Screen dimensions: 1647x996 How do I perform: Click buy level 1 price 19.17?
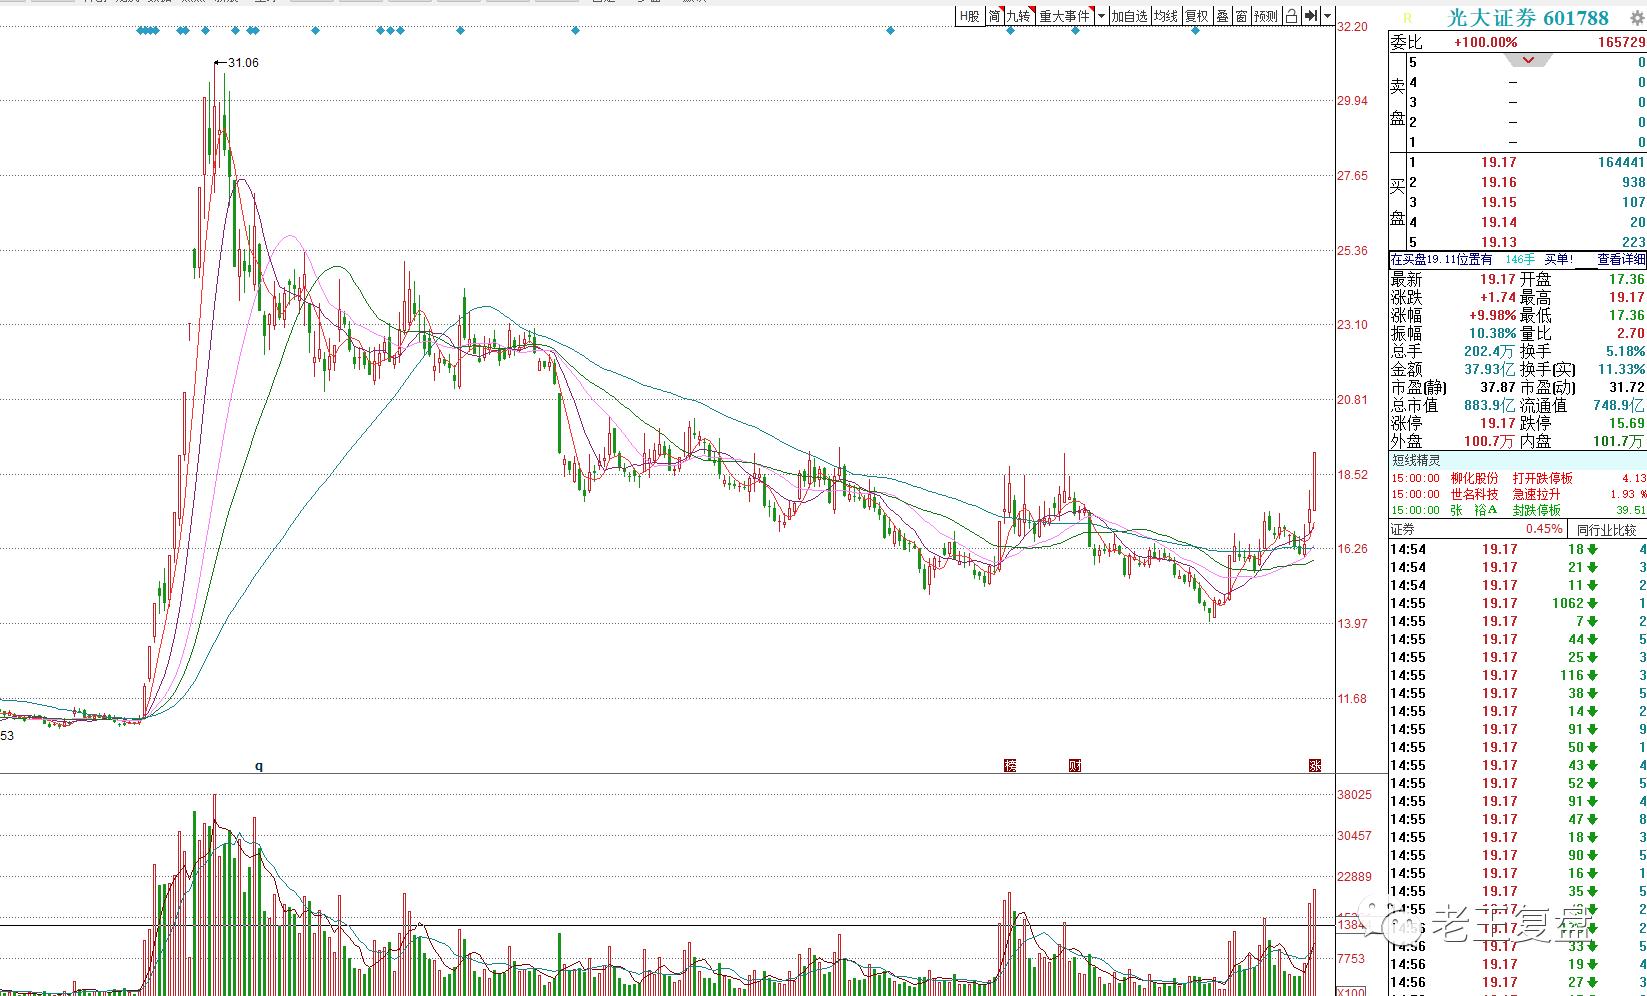[1499, 162]
